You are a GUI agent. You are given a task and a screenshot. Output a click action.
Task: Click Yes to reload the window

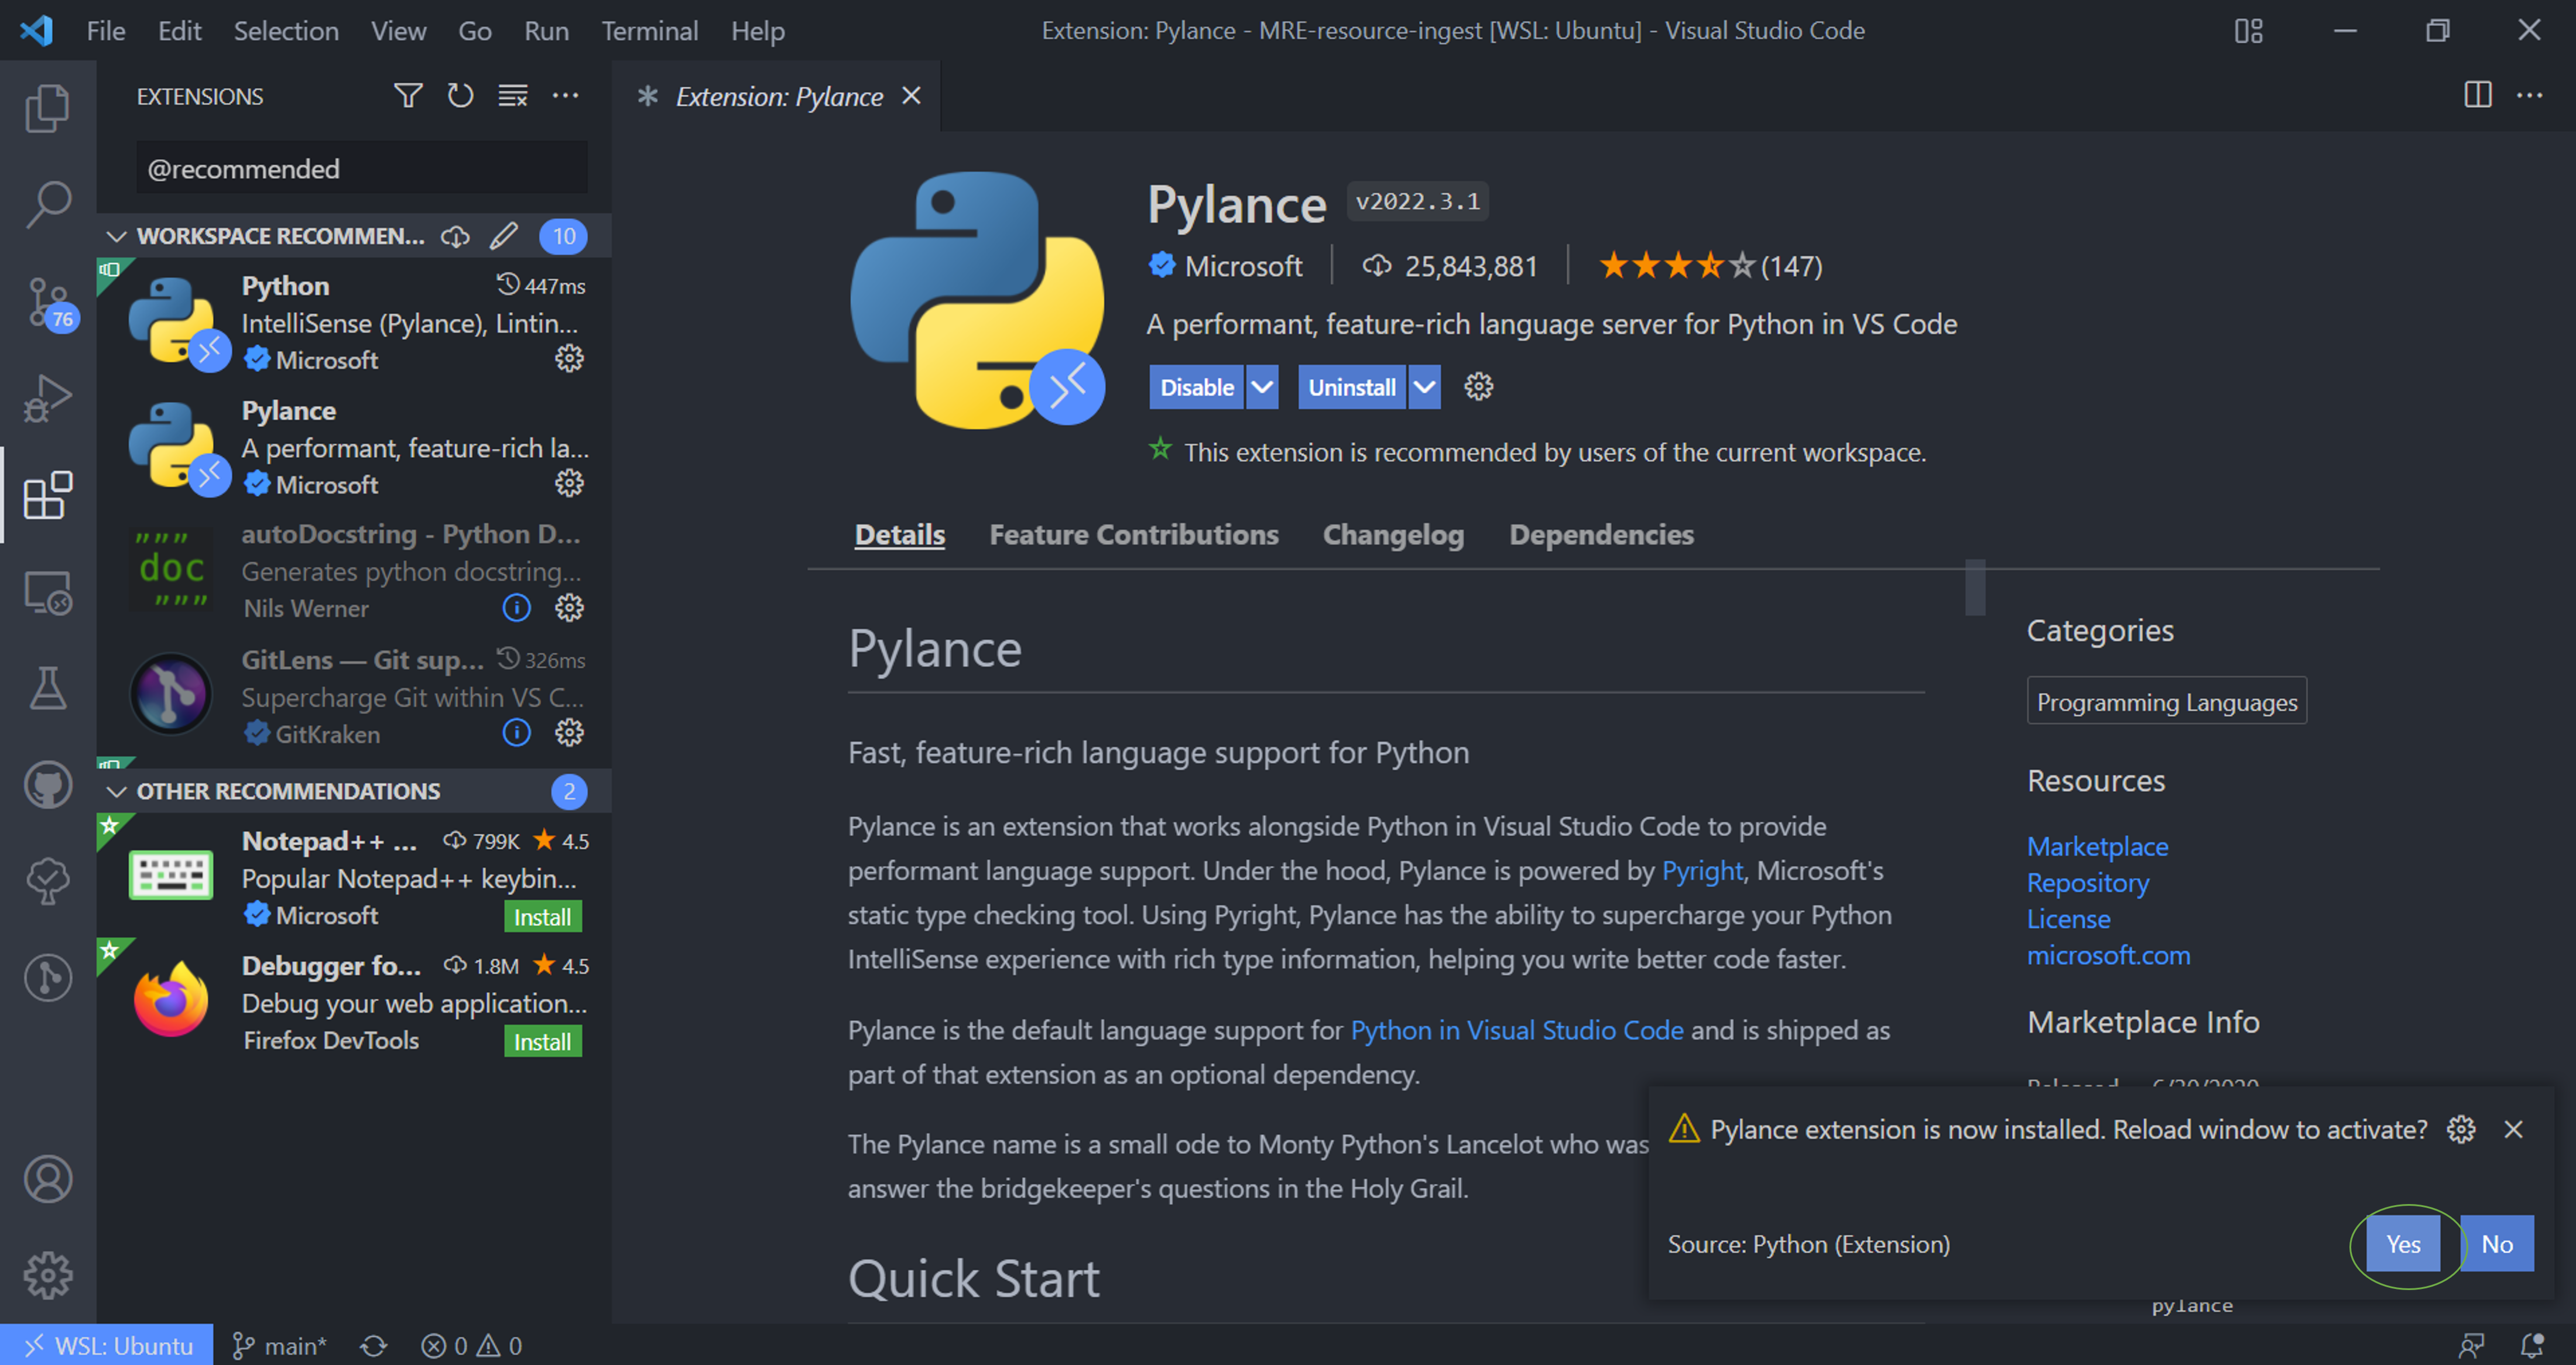point(2403,1243)
